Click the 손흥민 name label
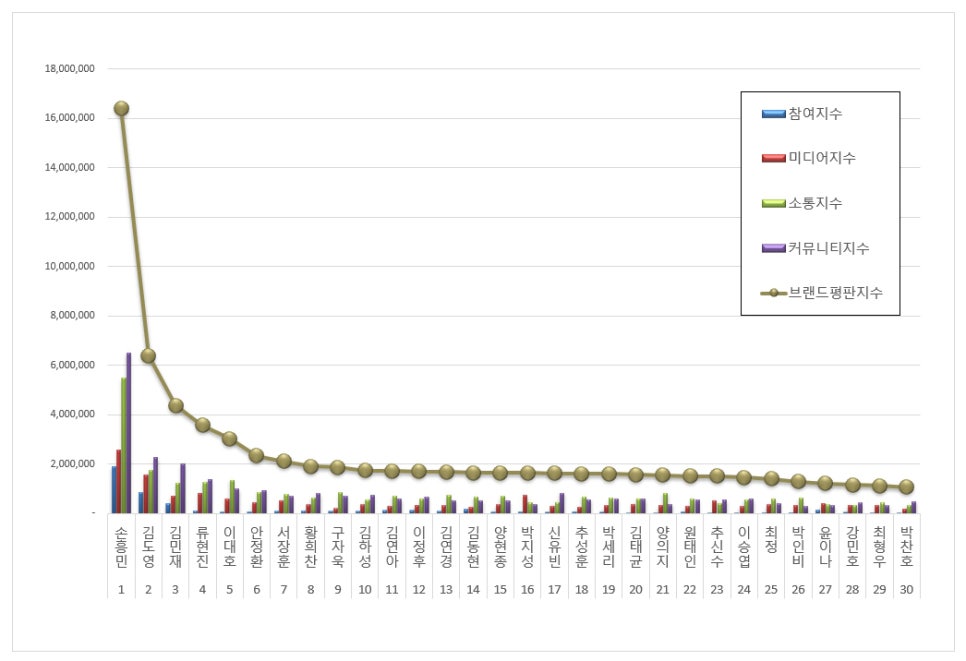This screenshot has height=661, width=966. (121, 546)
